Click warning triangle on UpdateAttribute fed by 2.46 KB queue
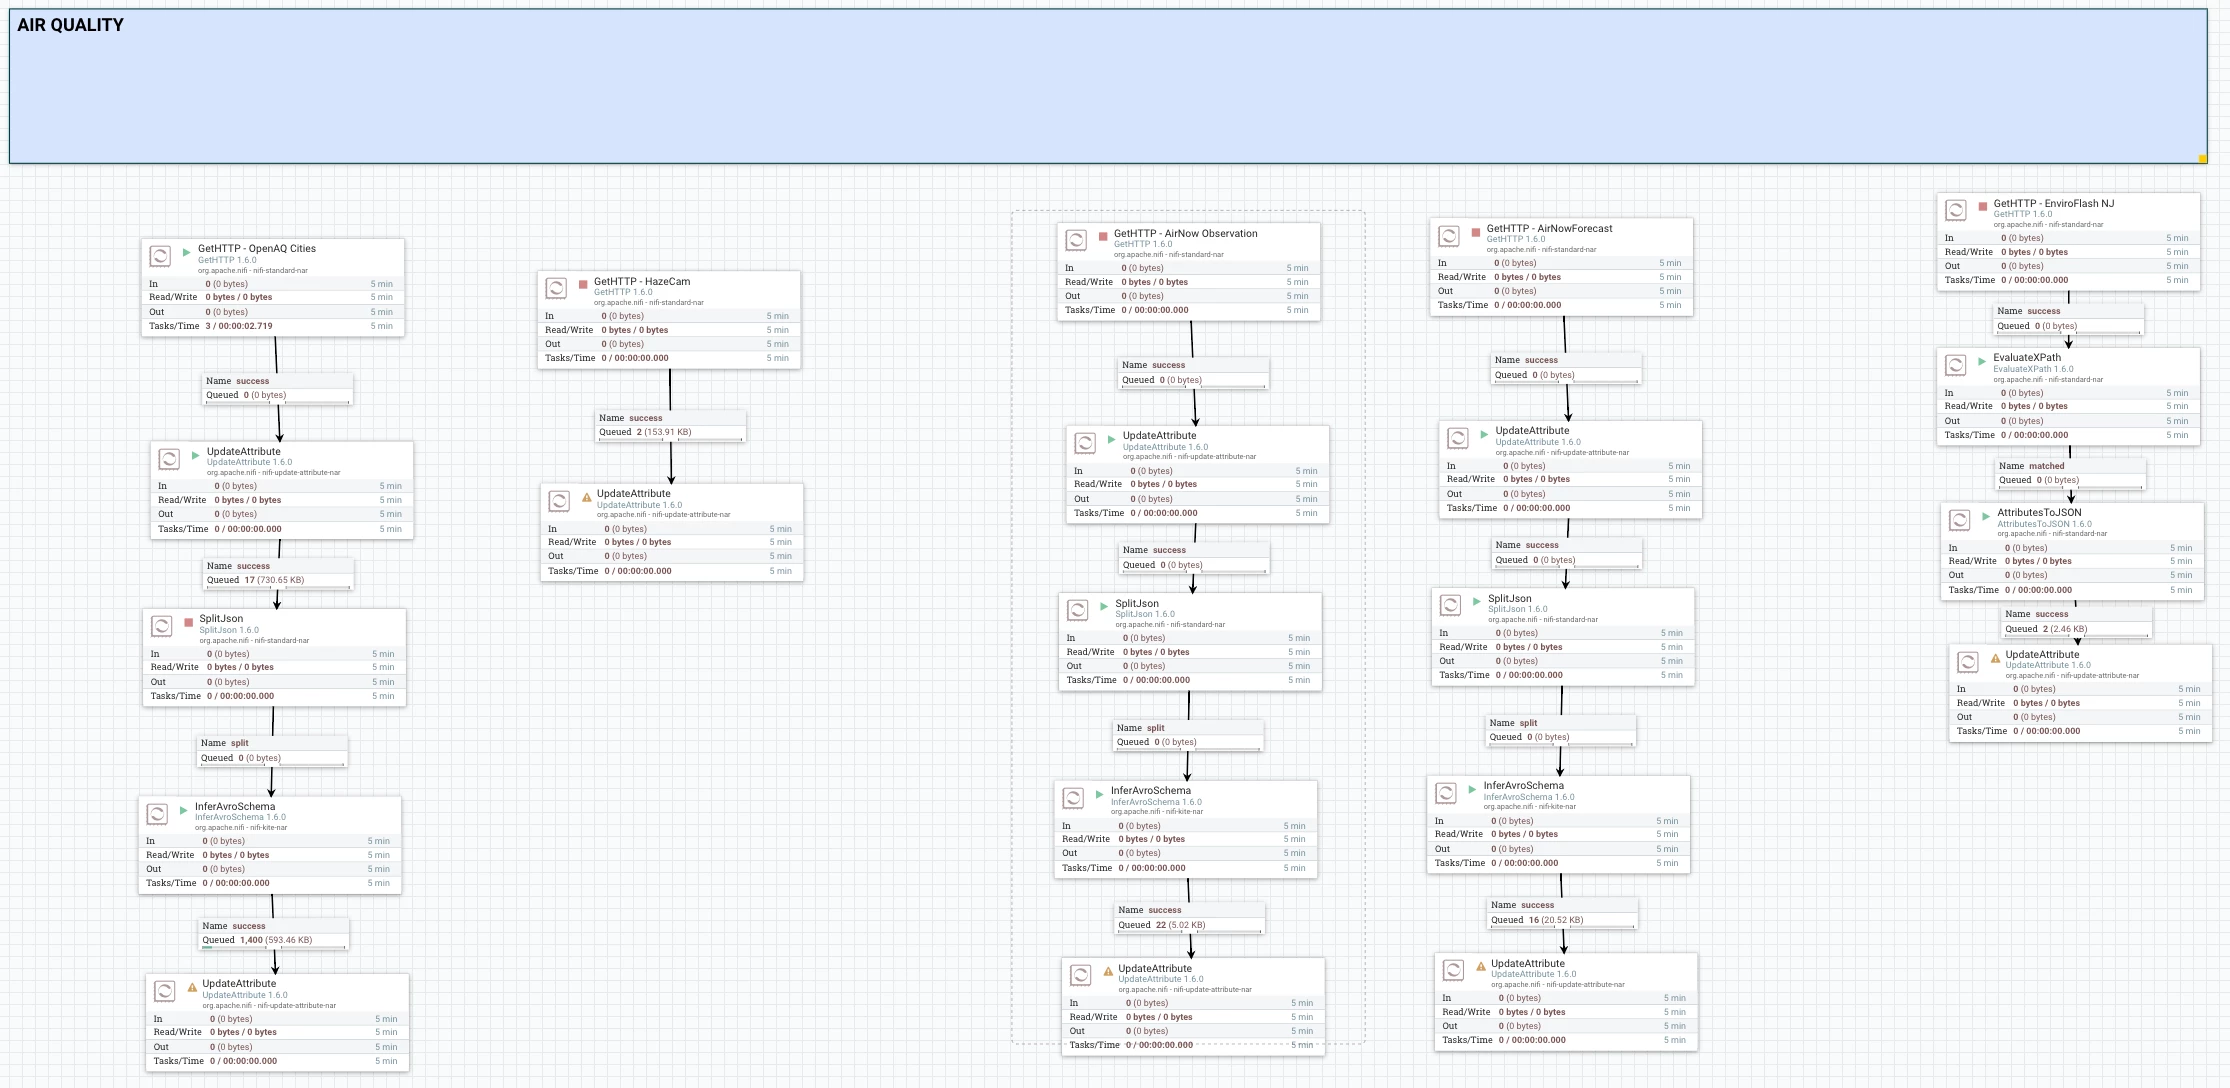 pos(1995,658)
